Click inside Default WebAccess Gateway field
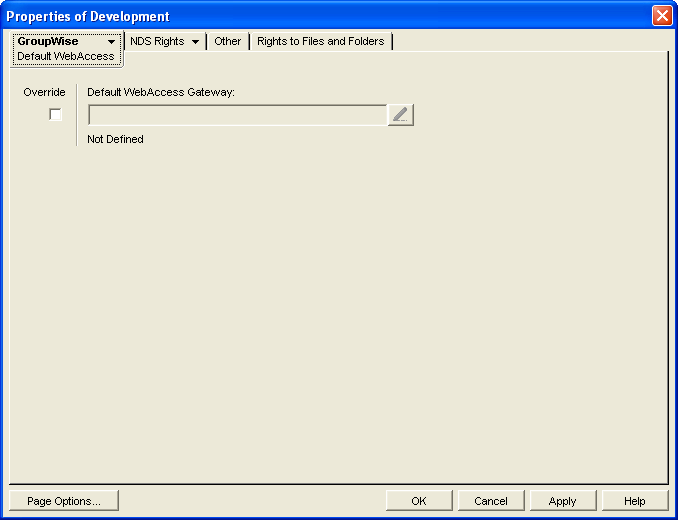Viewport: 678px width, 520px height. pos(237,115)
